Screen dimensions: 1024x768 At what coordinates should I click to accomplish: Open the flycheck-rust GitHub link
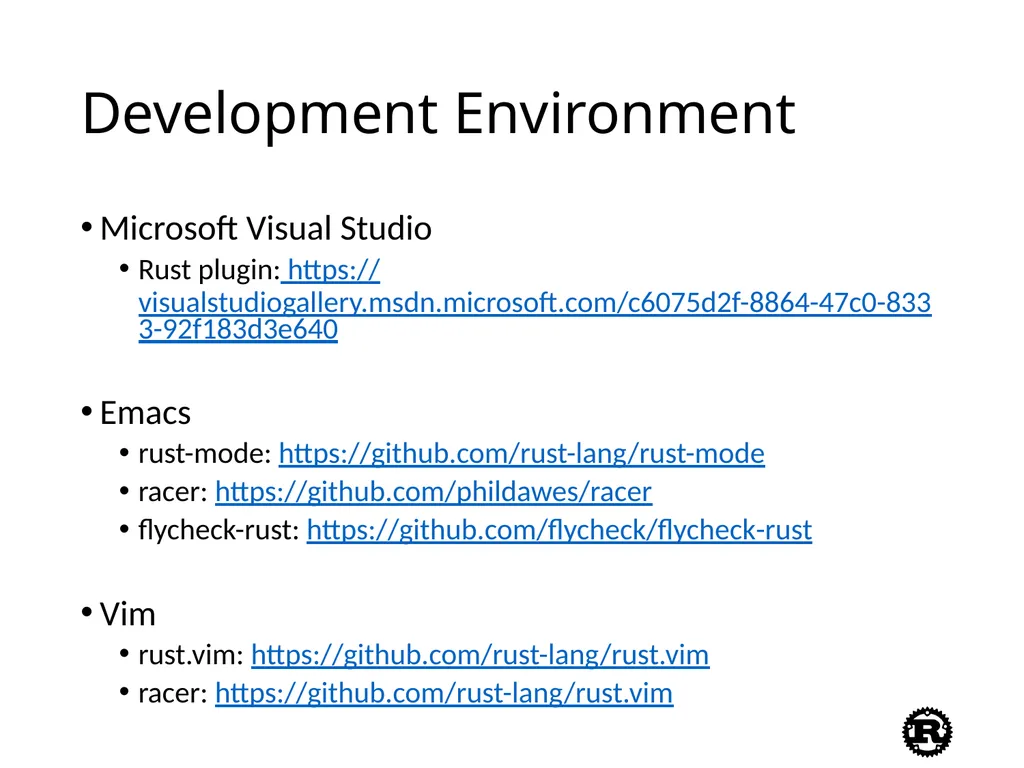pos(559,530)
